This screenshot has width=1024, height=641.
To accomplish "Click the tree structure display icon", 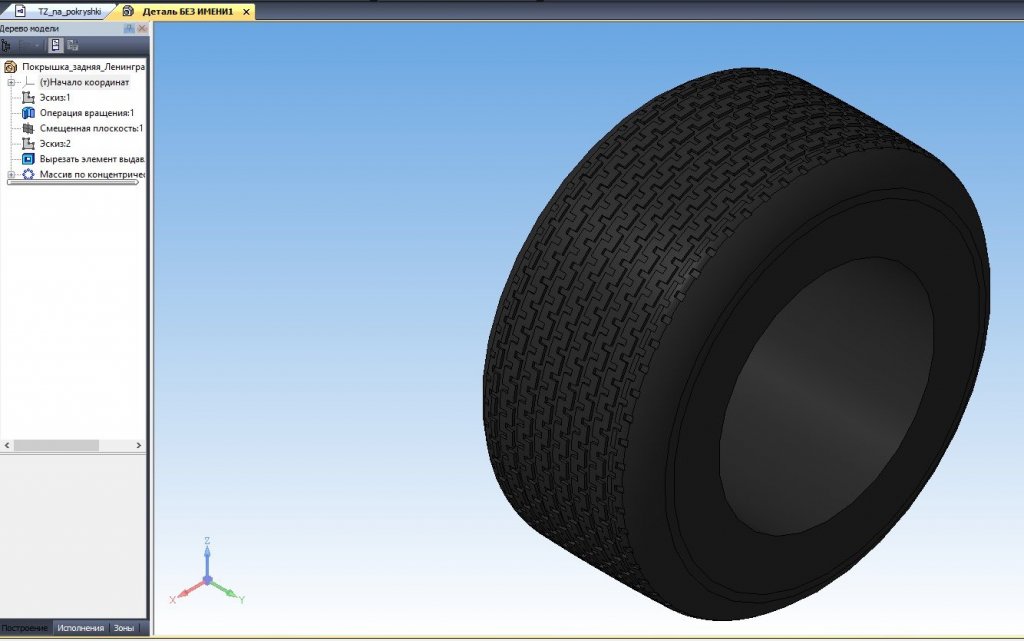I will (7, 45).
